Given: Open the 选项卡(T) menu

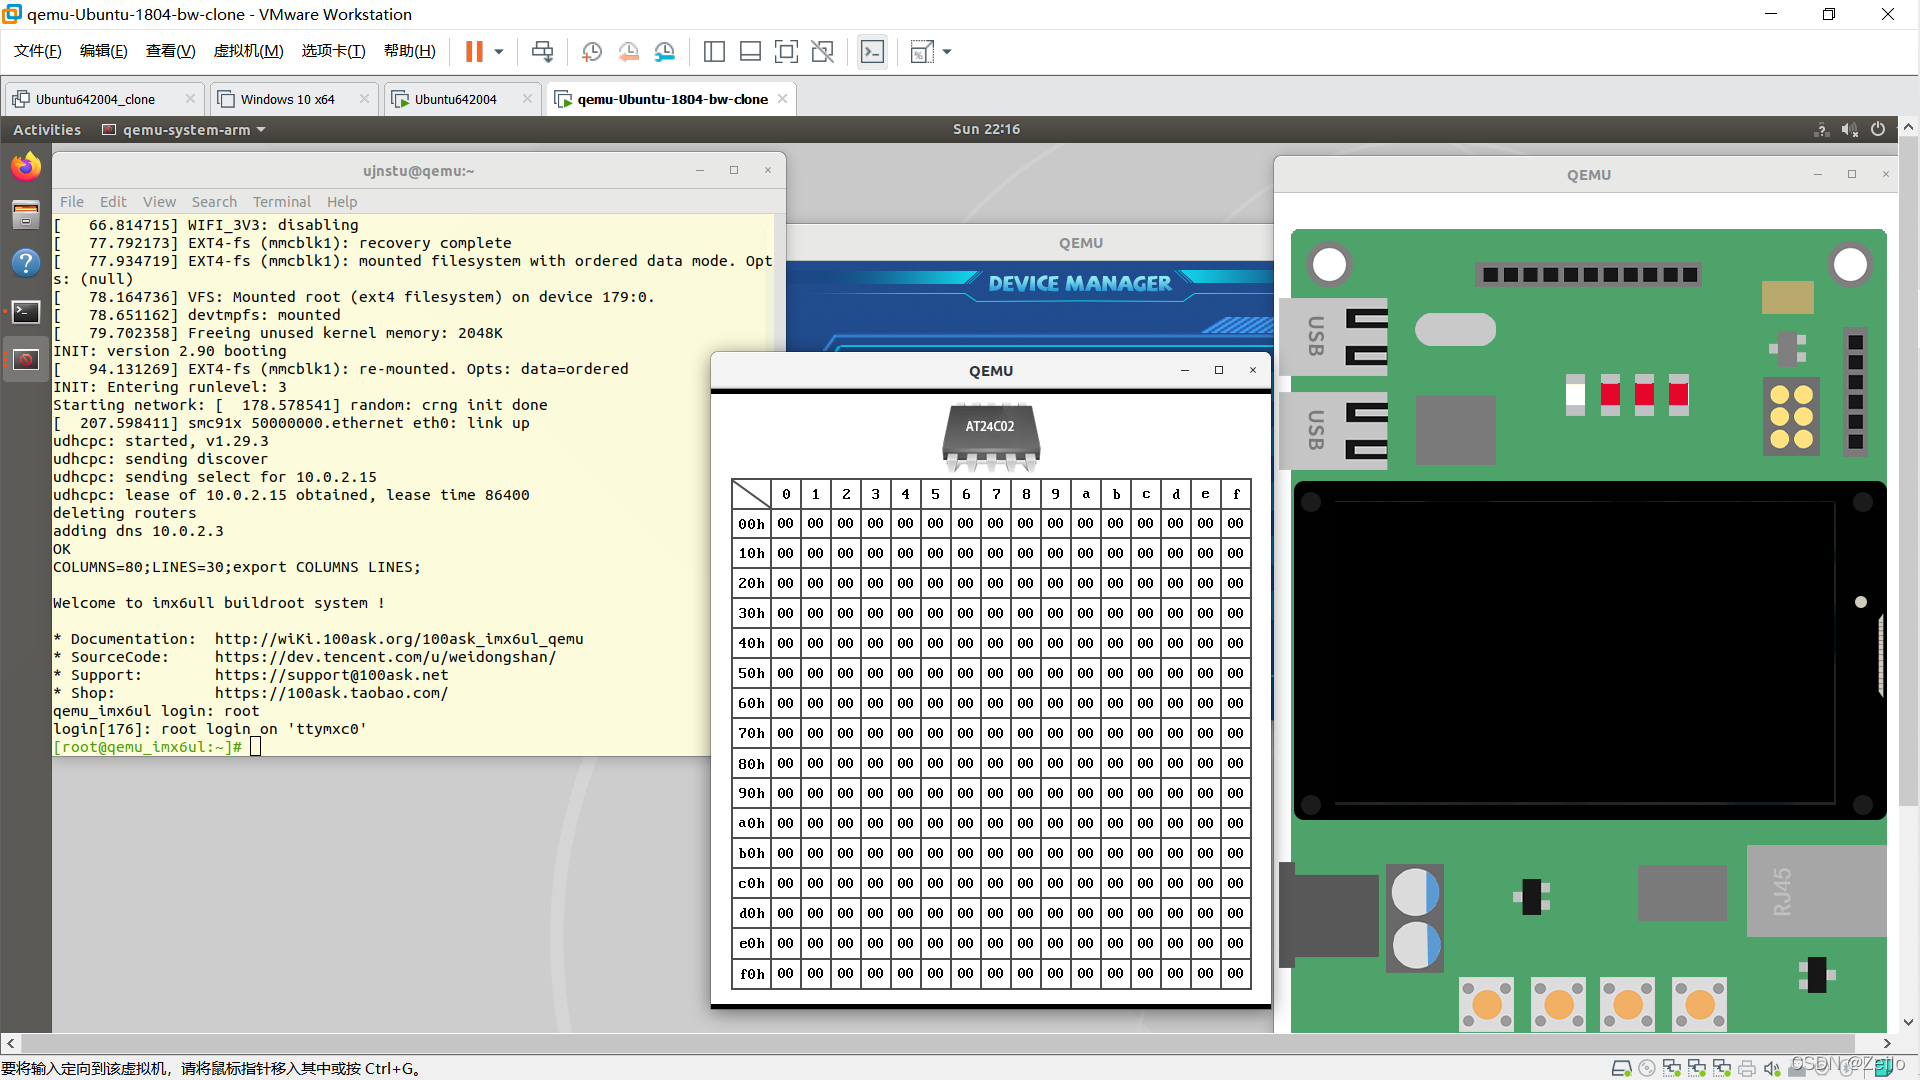Looking at the screenshot, I should pyautogui.click(x=334, y=51).
